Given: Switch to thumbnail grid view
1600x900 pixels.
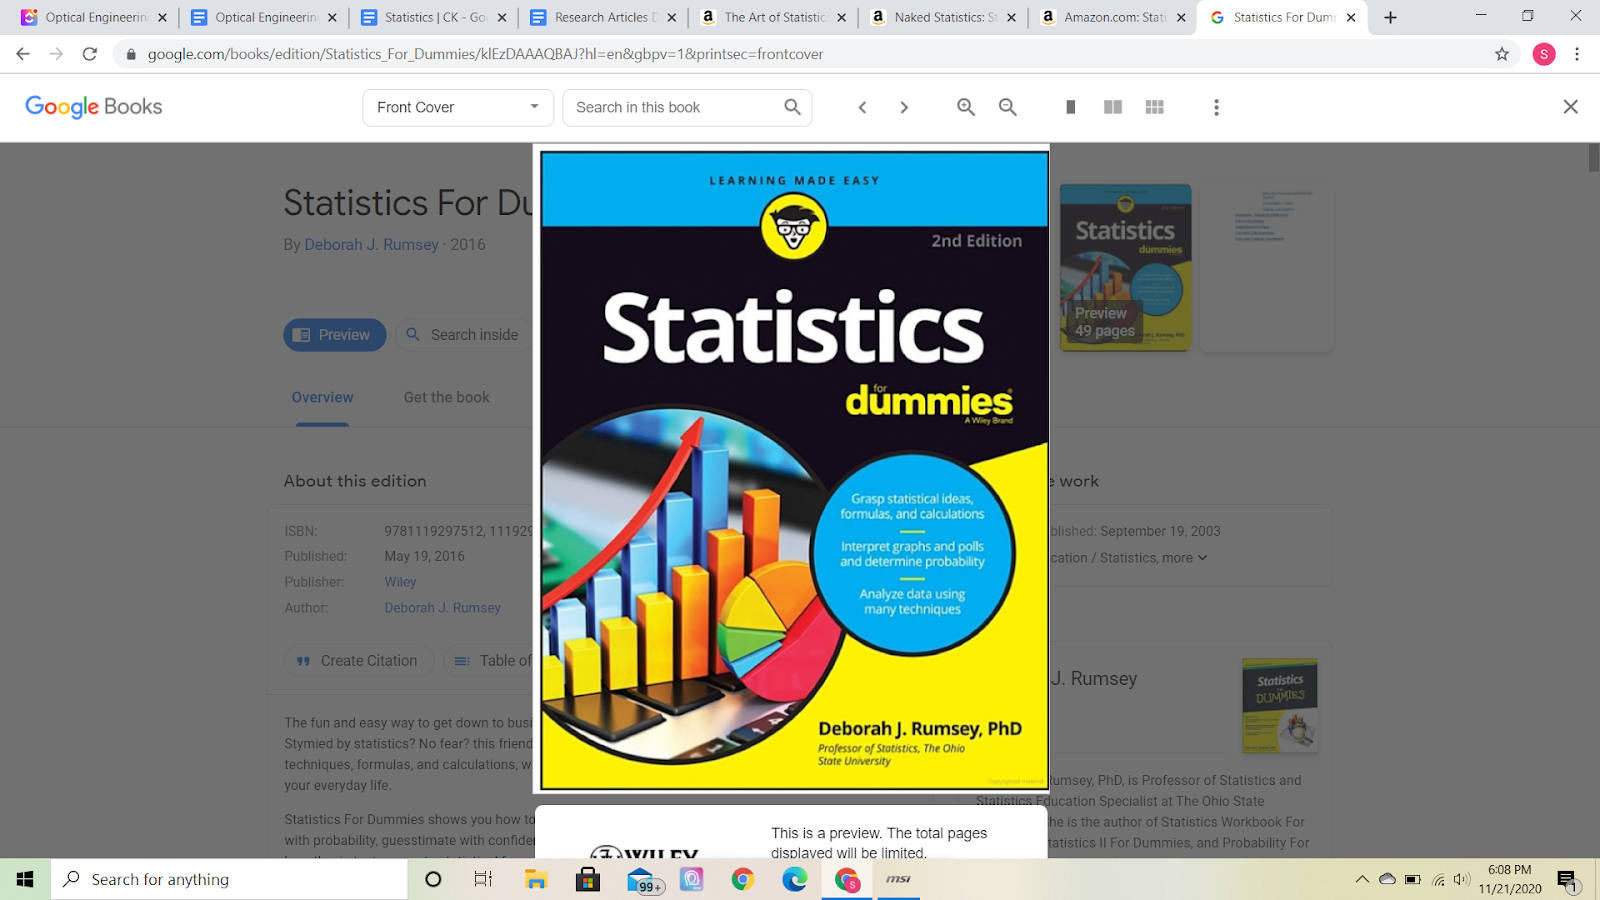Looking at the screenshot, I should 1154,107.
